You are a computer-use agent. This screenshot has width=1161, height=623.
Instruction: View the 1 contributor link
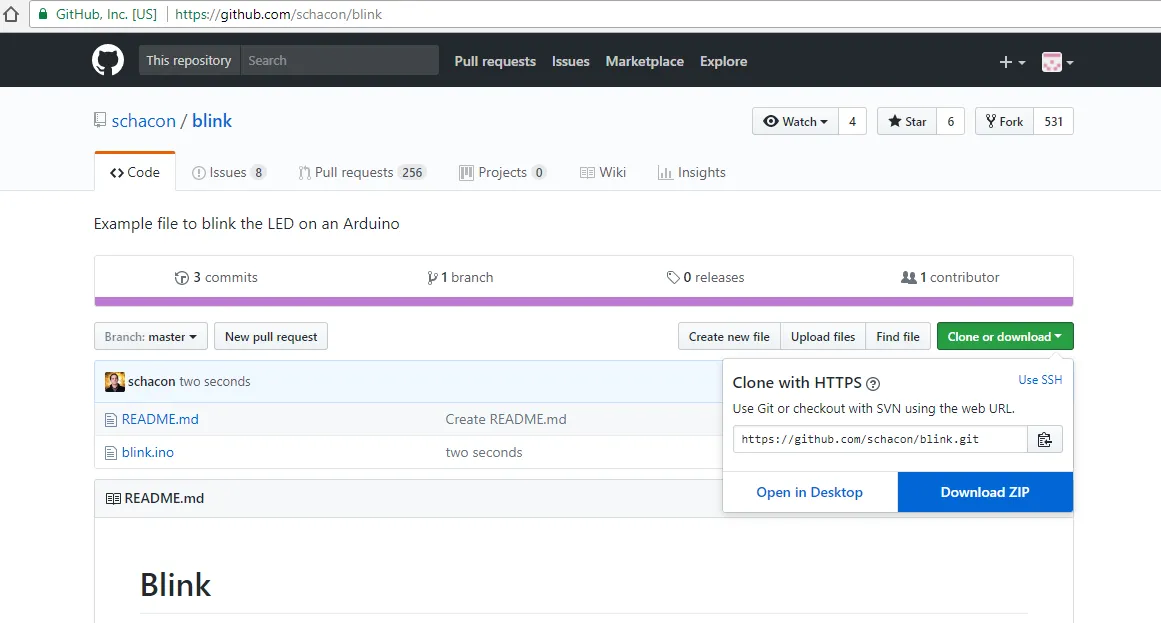pyautogui.click(x=950, y=277)
